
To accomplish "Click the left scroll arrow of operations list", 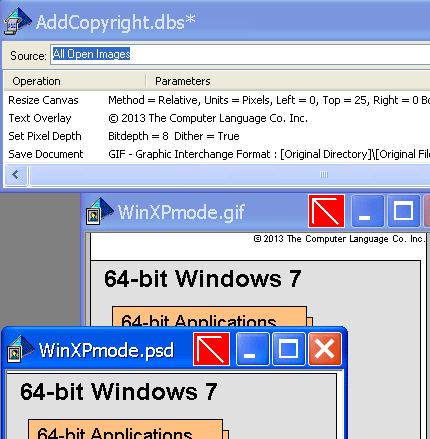I will tap(15, 175).
